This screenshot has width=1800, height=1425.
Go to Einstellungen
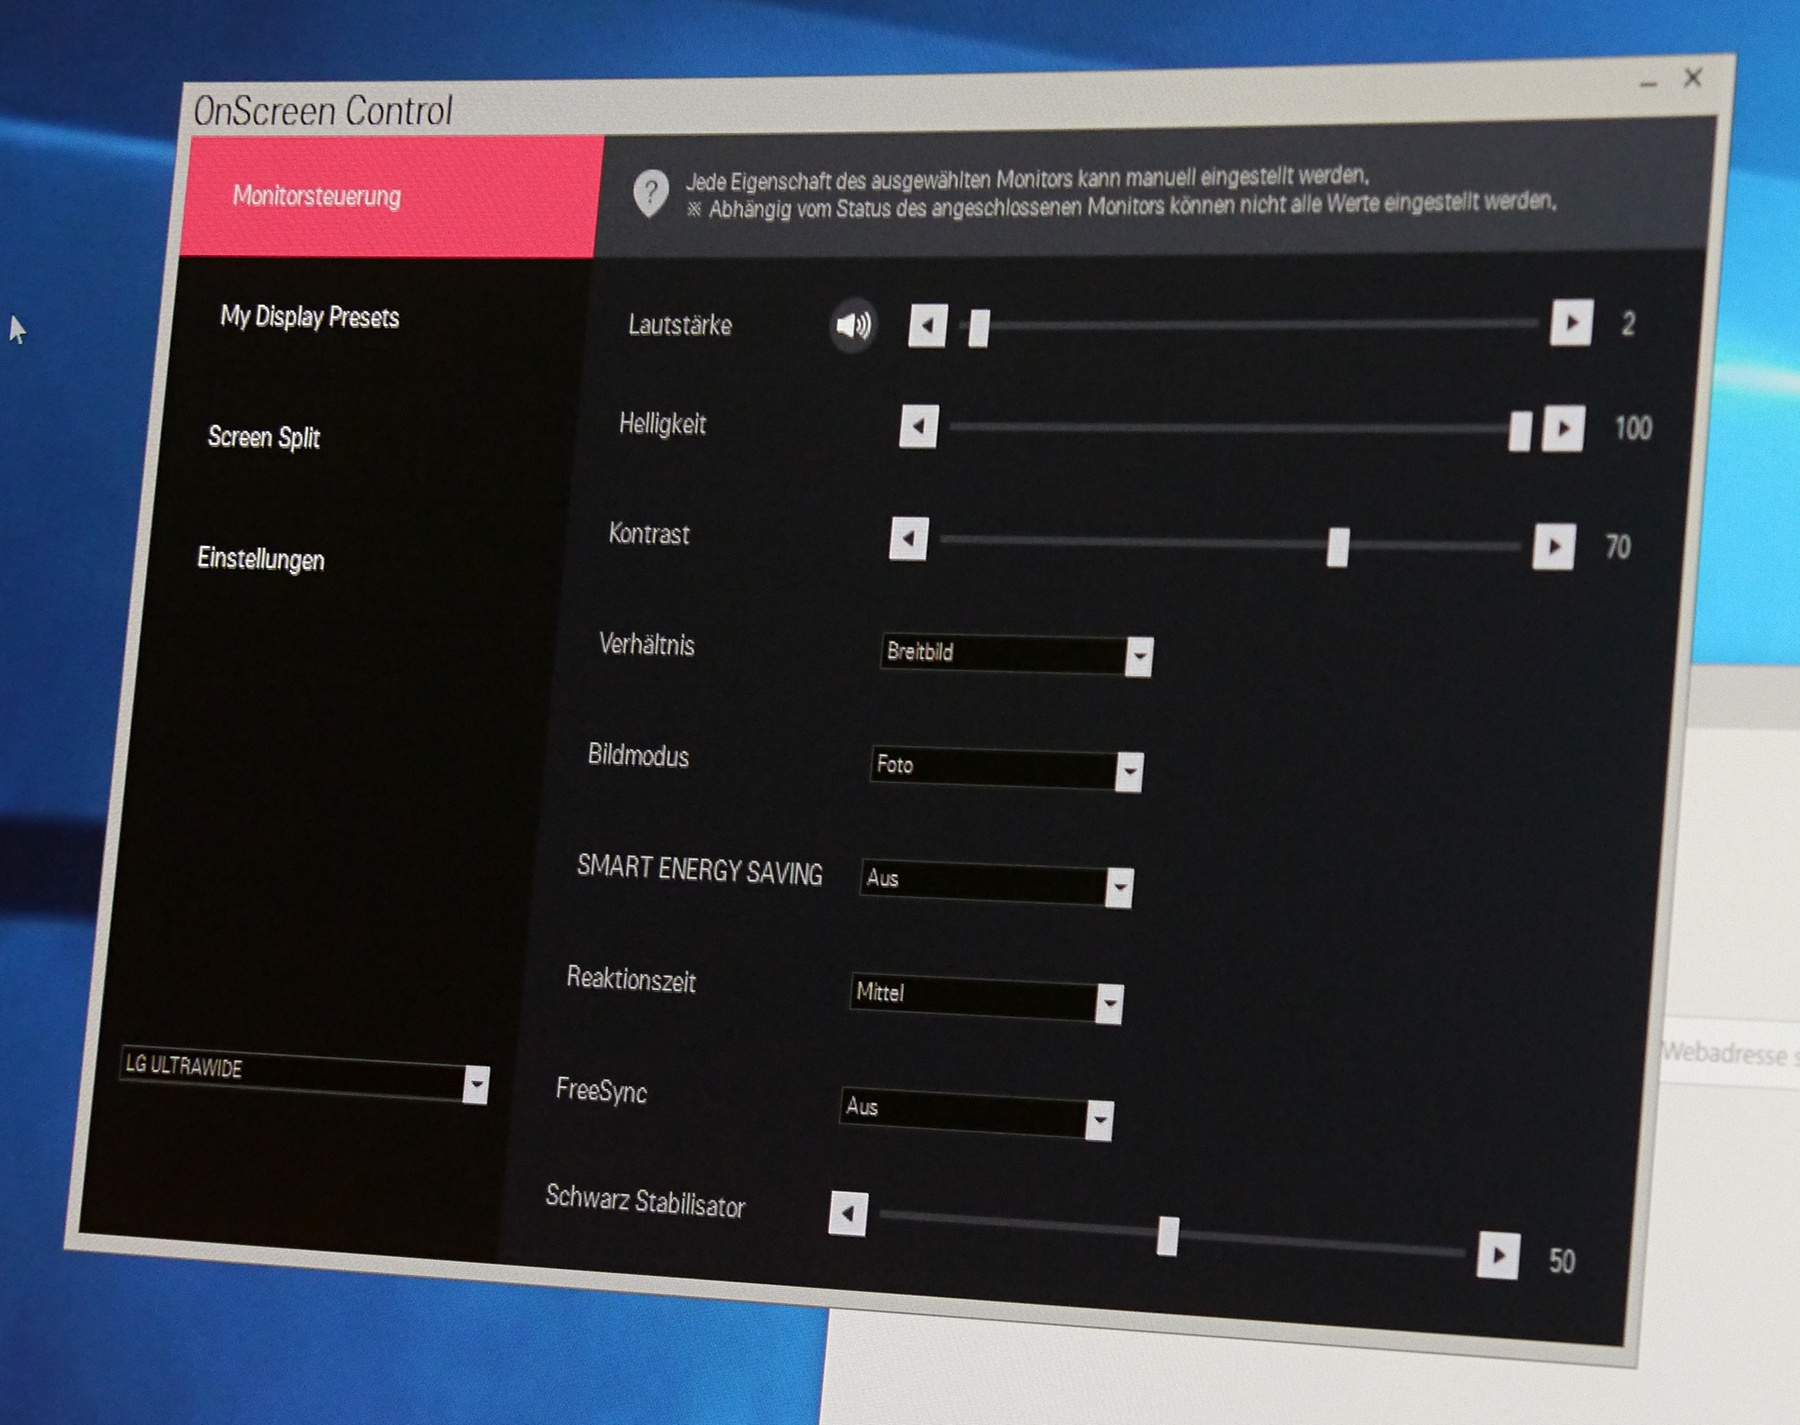[x=261, y=559]
